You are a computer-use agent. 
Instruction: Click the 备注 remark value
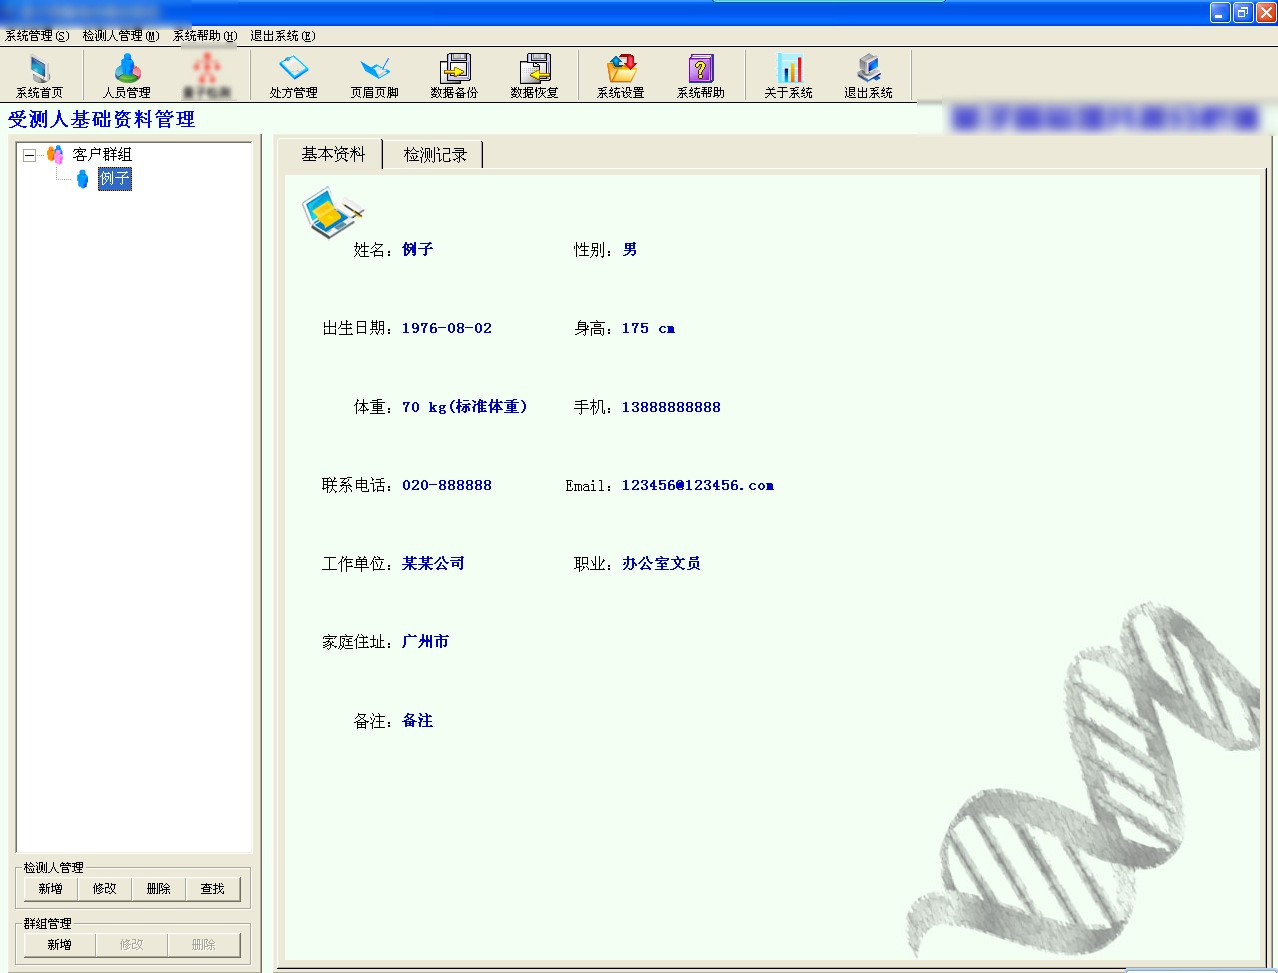click(x=418, y=720)
